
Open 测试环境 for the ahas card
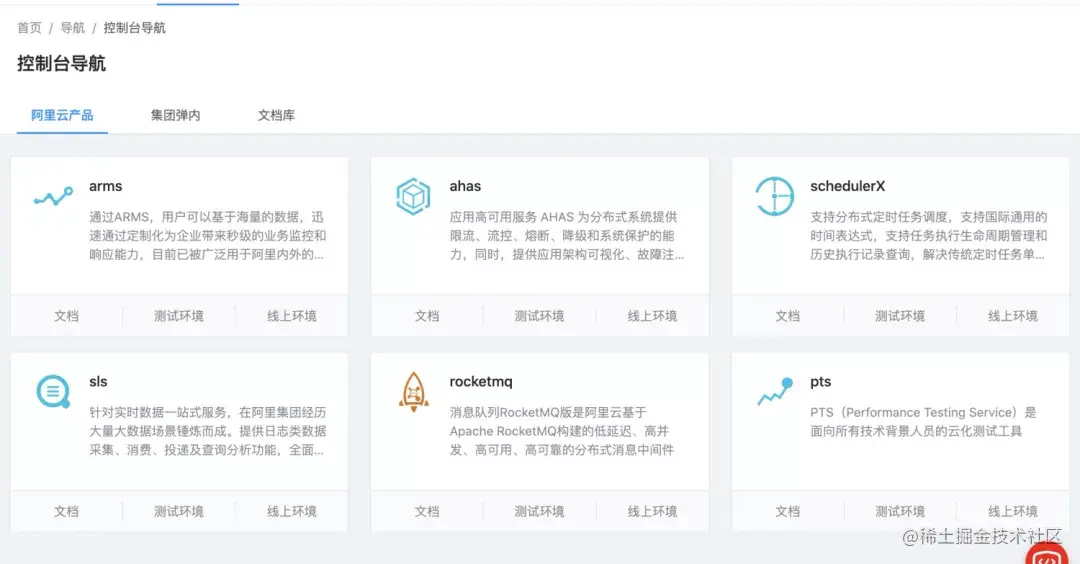tap(539, 316)
